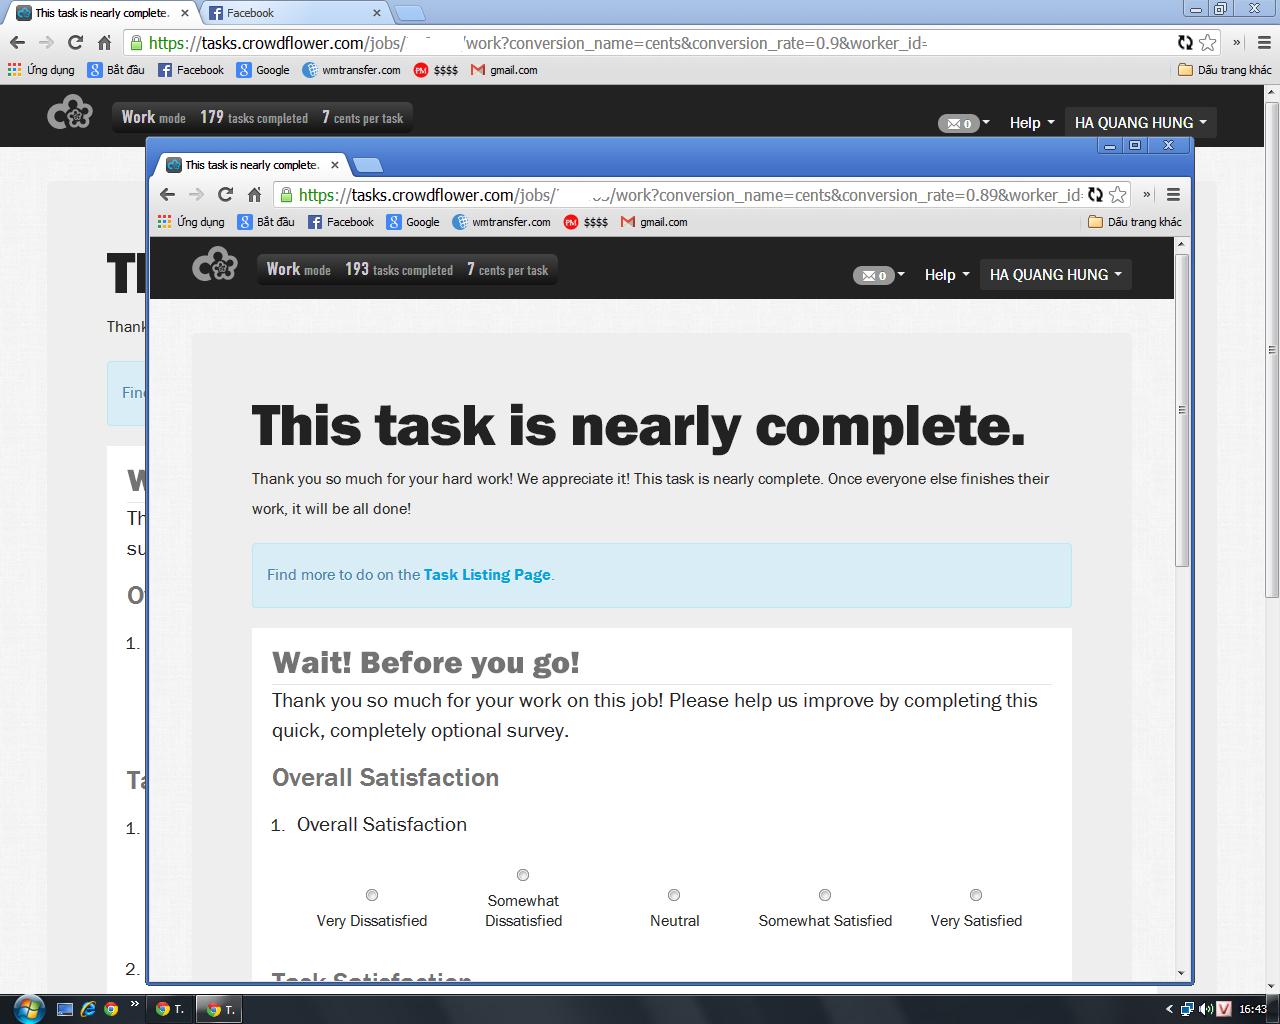Open the gmail.com bookmark in background window
This screenshot has width=1280, height=1024.
click(504, 70)
